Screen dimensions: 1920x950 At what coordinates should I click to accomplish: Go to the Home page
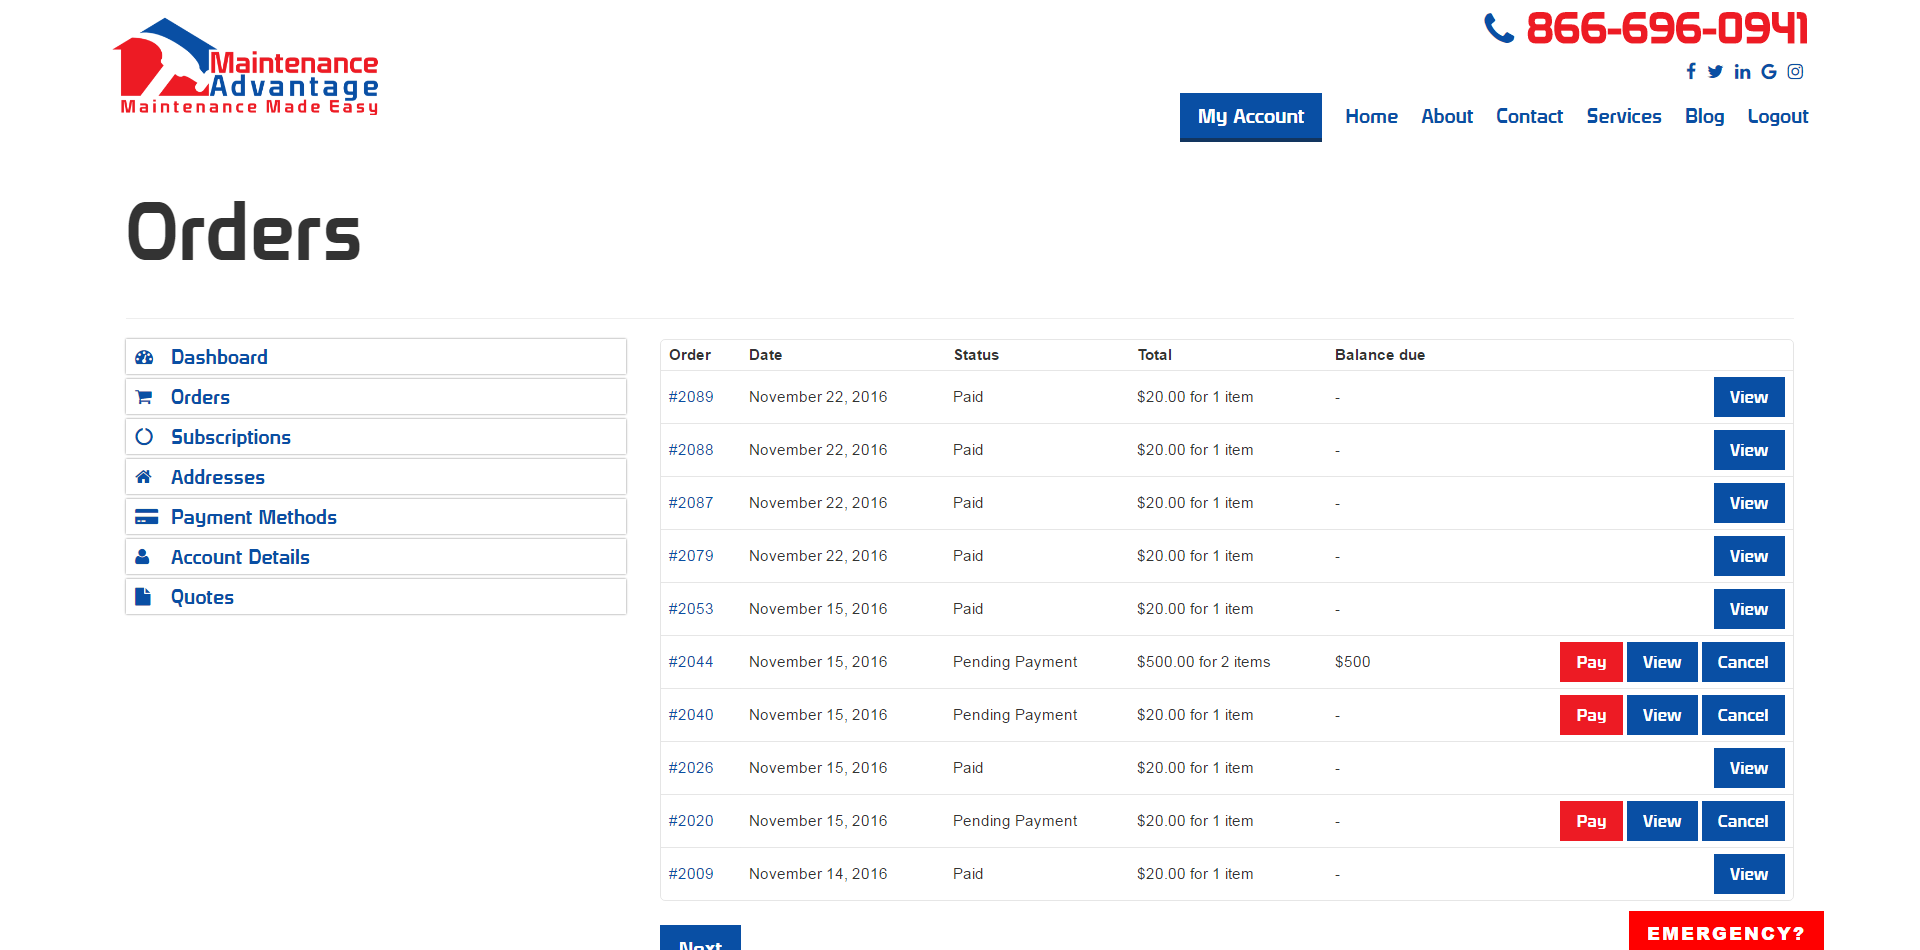pos(1371,117)
